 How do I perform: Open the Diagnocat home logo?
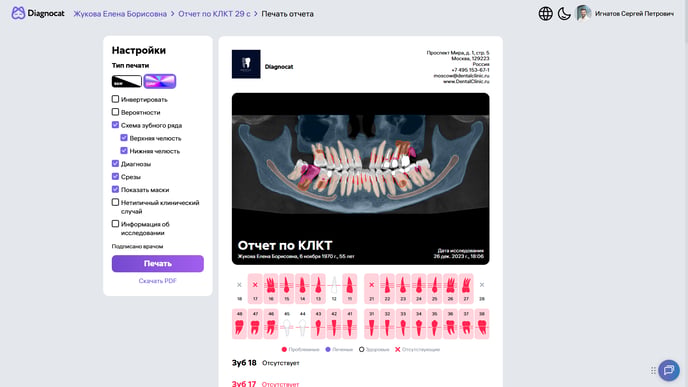pos(38,13)
